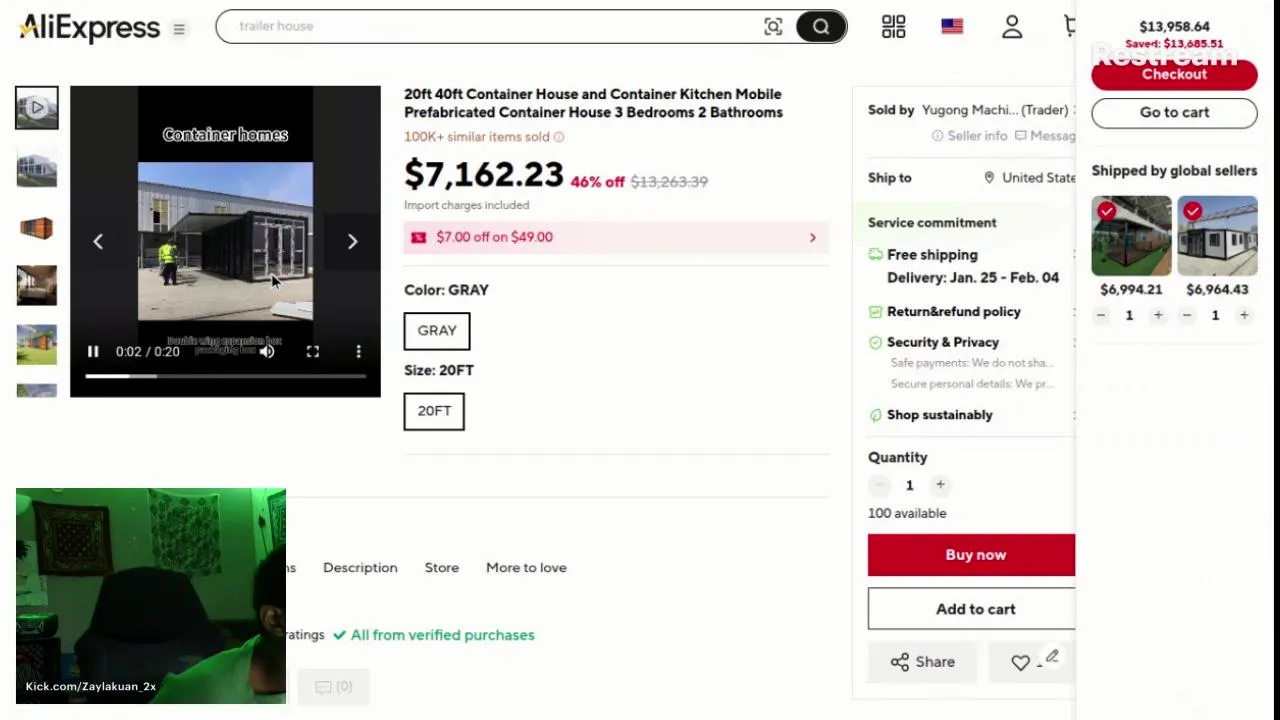Mute the product video
1280x720 pixels.
[x=267, y=351]
